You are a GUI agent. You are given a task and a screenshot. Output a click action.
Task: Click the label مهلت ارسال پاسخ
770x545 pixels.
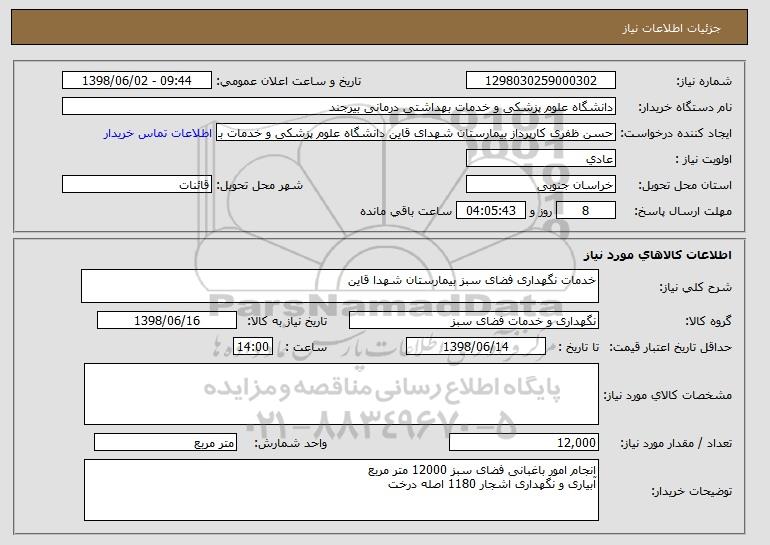click(x=683, y=211)
